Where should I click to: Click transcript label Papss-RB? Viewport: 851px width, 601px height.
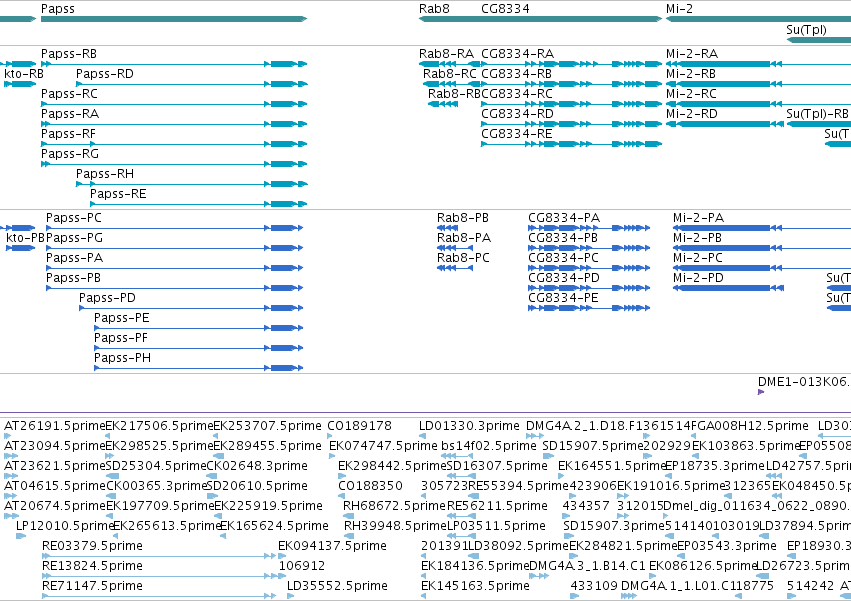click(x=69, y=54)
